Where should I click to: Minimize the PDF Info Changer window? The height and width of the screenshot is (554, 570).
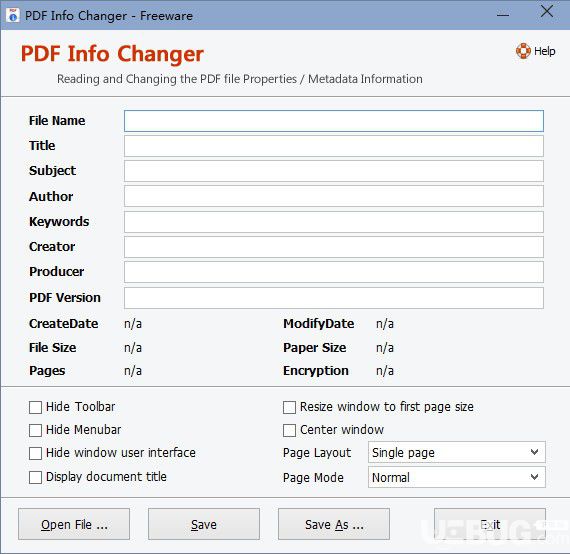[503, 15]
